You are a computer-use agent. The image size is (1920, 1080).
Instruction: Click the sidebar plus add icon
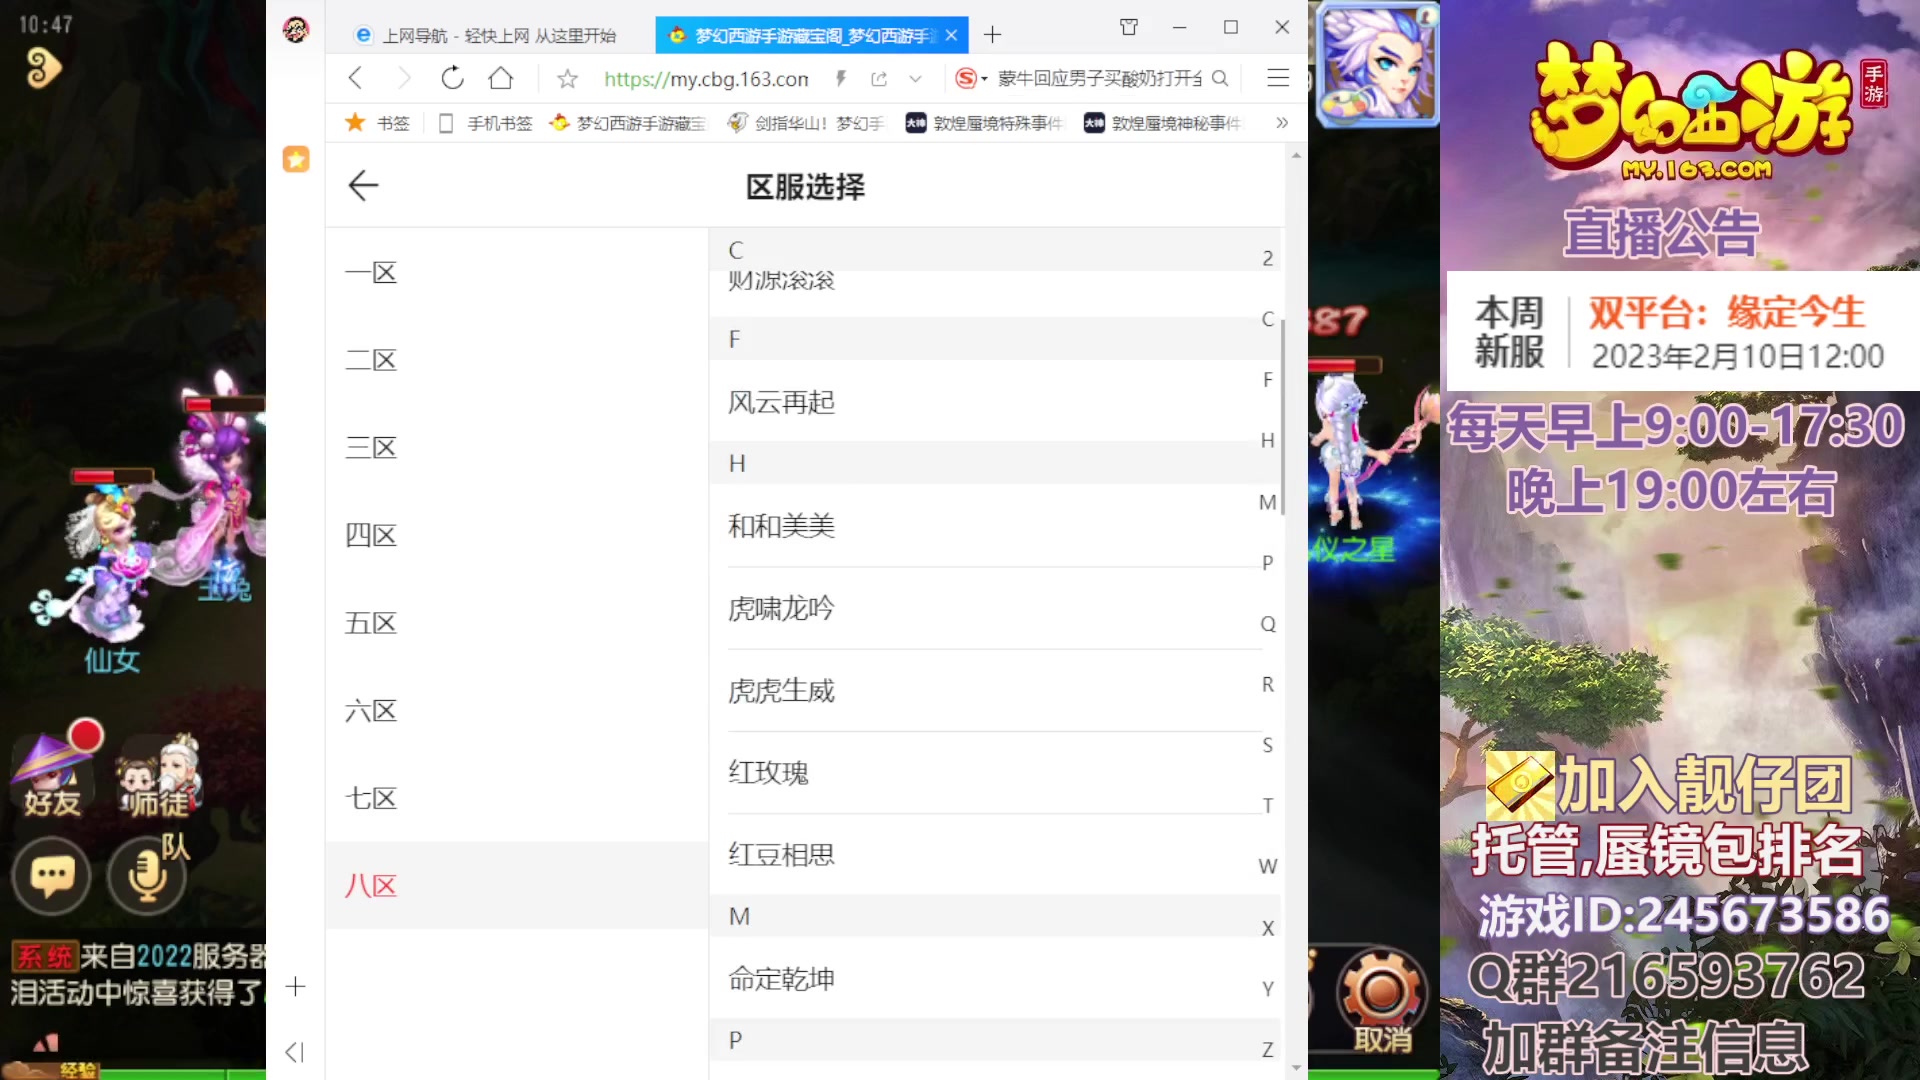coord(295,987)
